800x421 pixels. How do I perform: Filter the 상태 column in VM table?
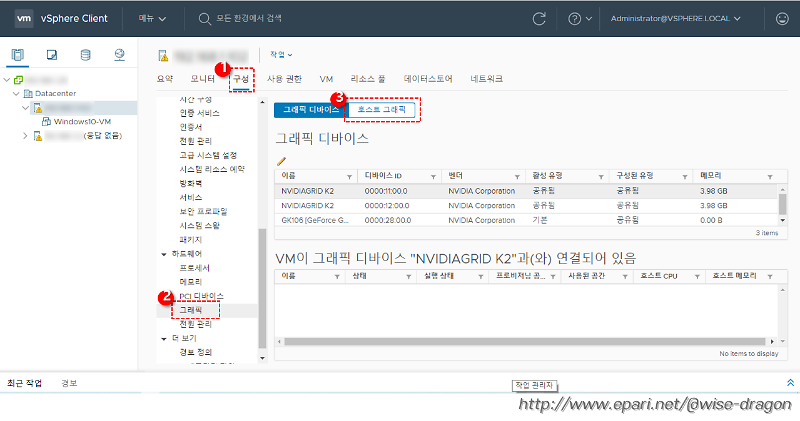click(409, 277)
